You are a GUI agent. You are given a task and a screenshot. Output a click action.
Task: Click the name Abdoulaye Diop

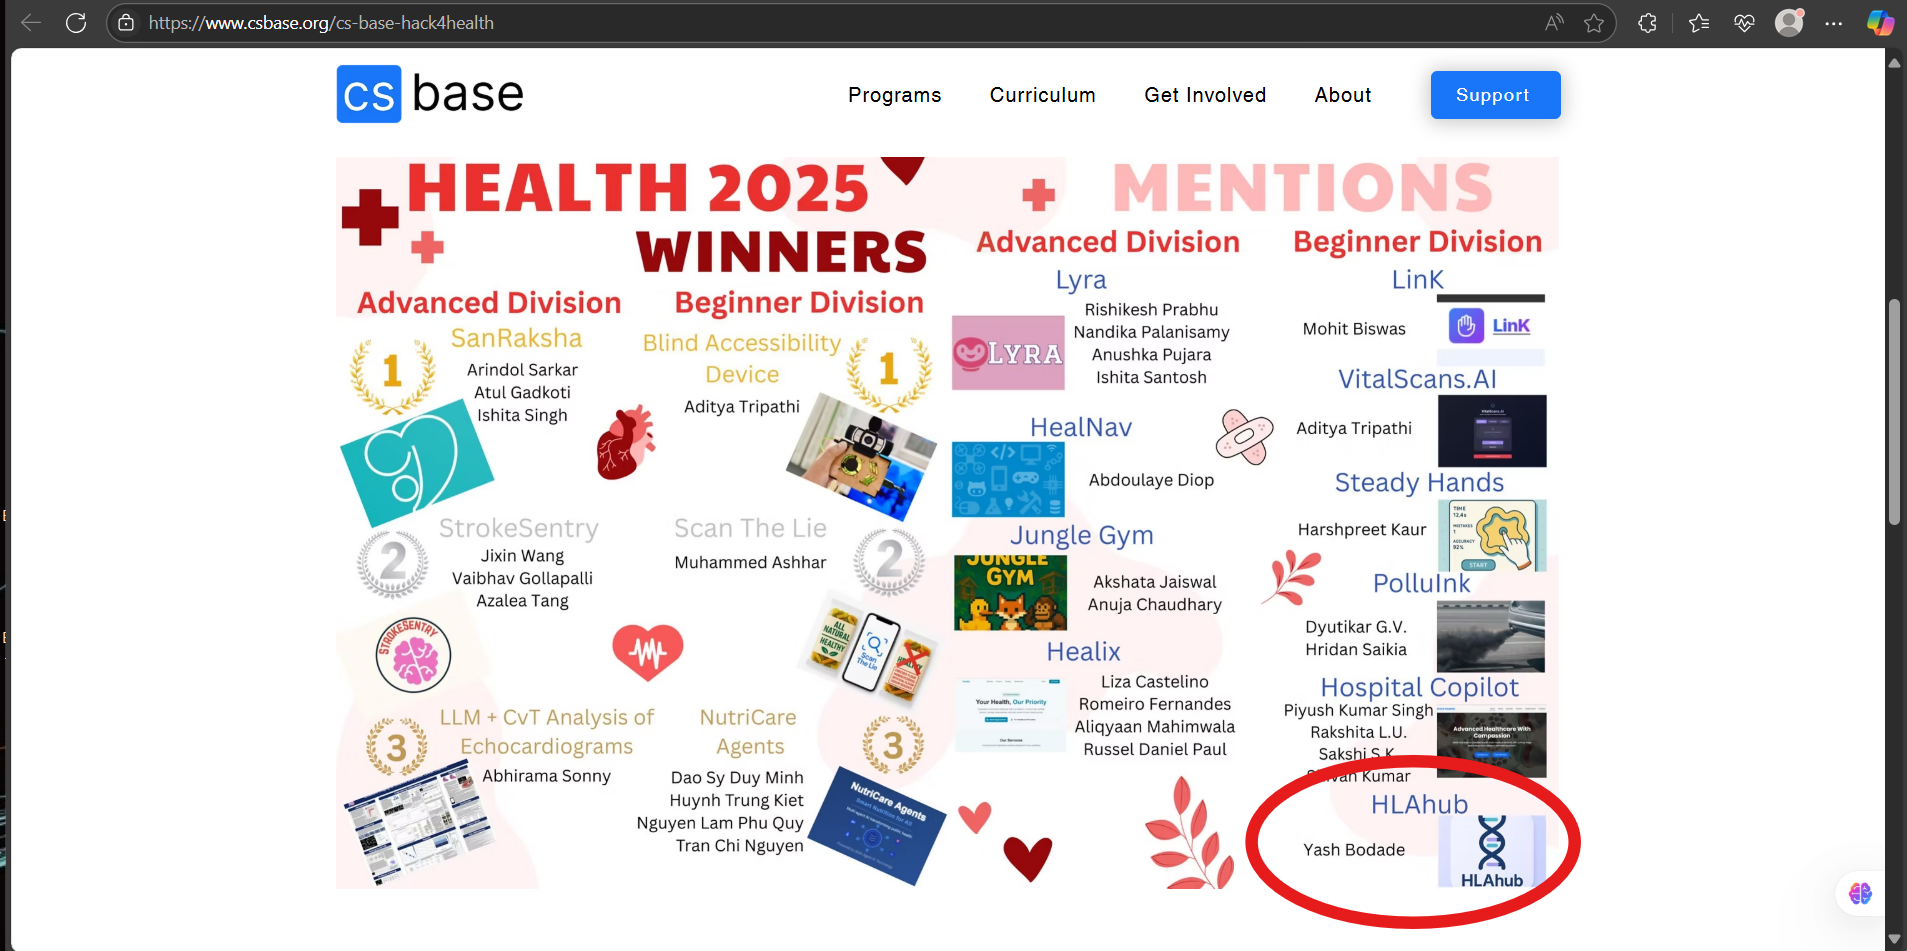tap(1151, 480)
